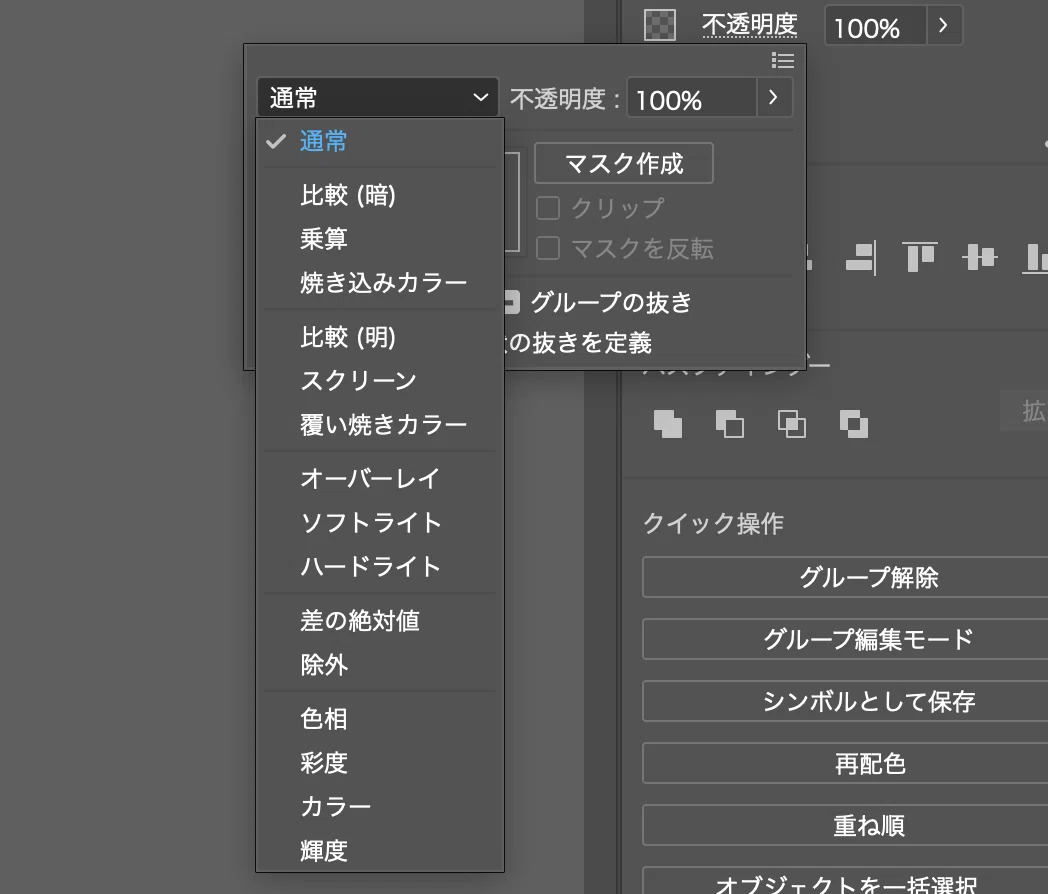The image size is (1048, 894).
Task: Click the Exclude pathfinder icon
Action: [854, 424]
